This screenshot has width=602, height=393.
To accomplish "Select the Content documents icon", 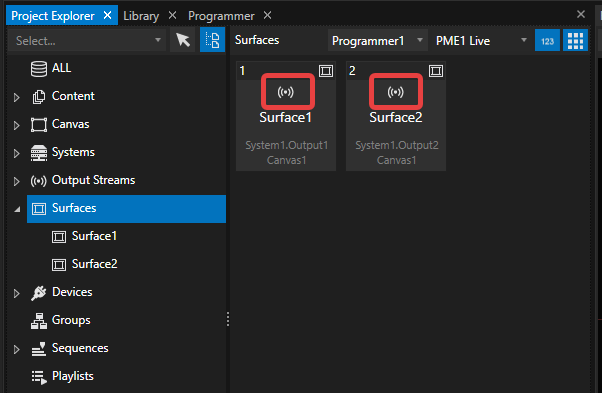I will point(39,97).
